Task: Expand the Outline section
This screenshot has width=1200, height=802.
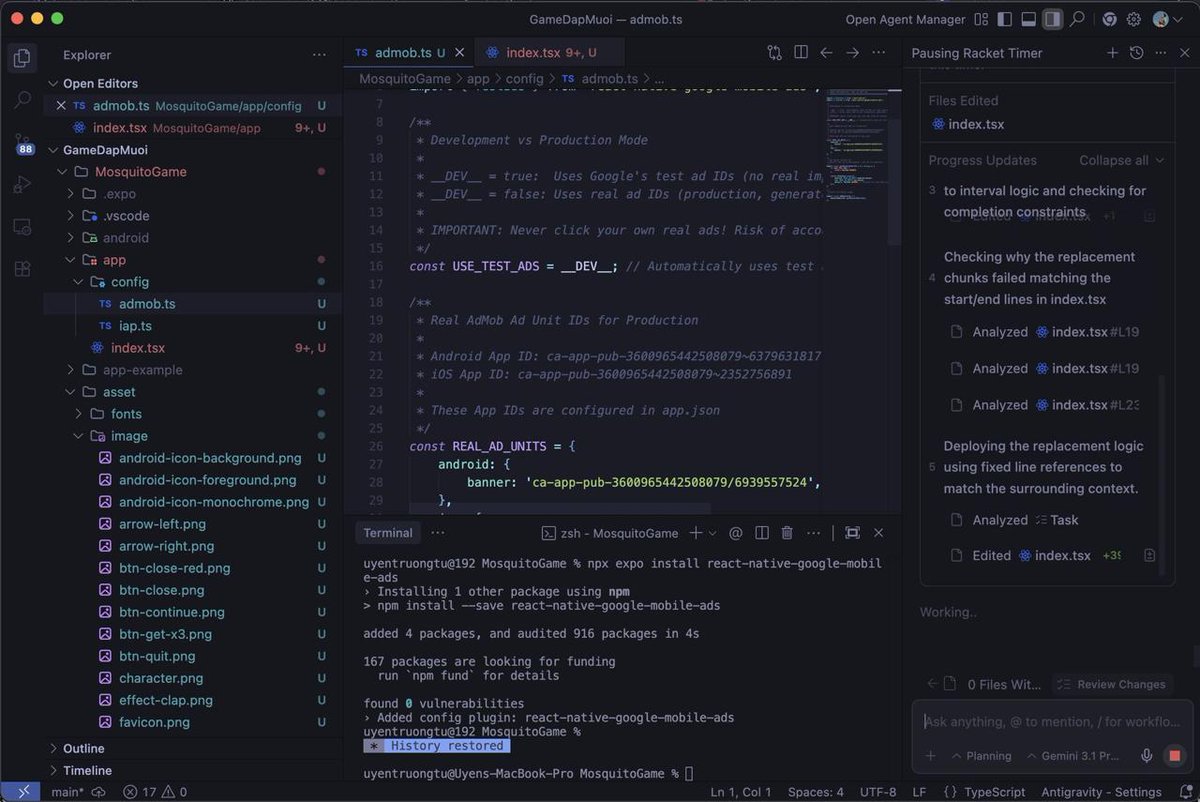Action: [x=83, y=748]
